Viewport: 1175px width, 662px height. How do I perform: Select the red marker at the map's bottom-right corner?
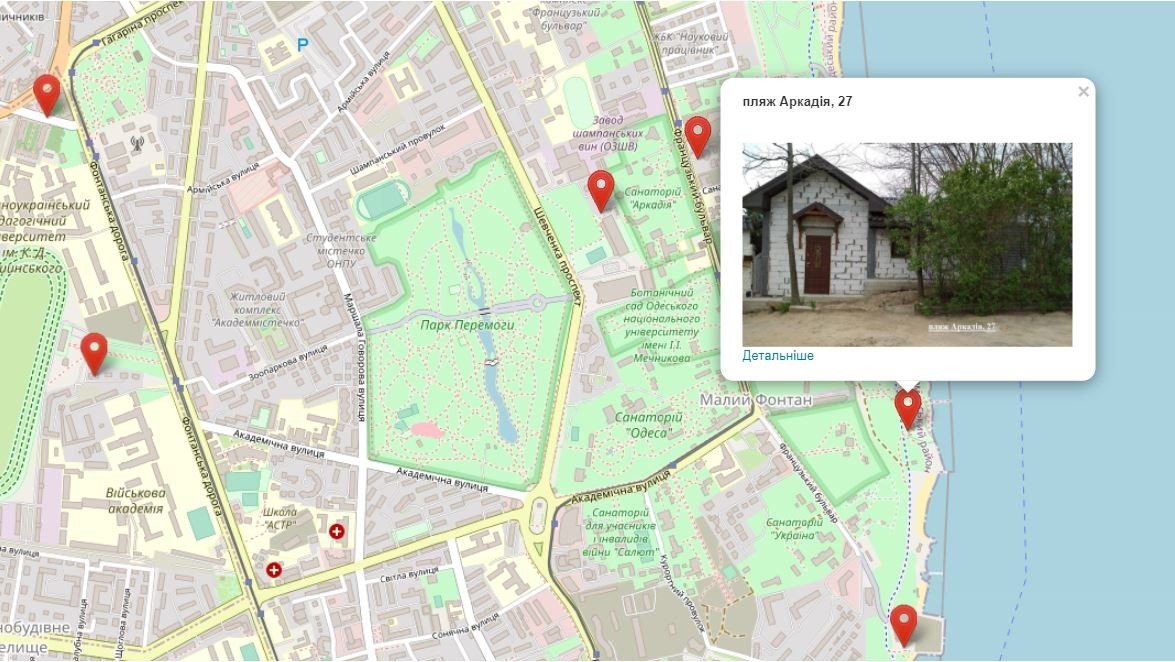(904, 625)
